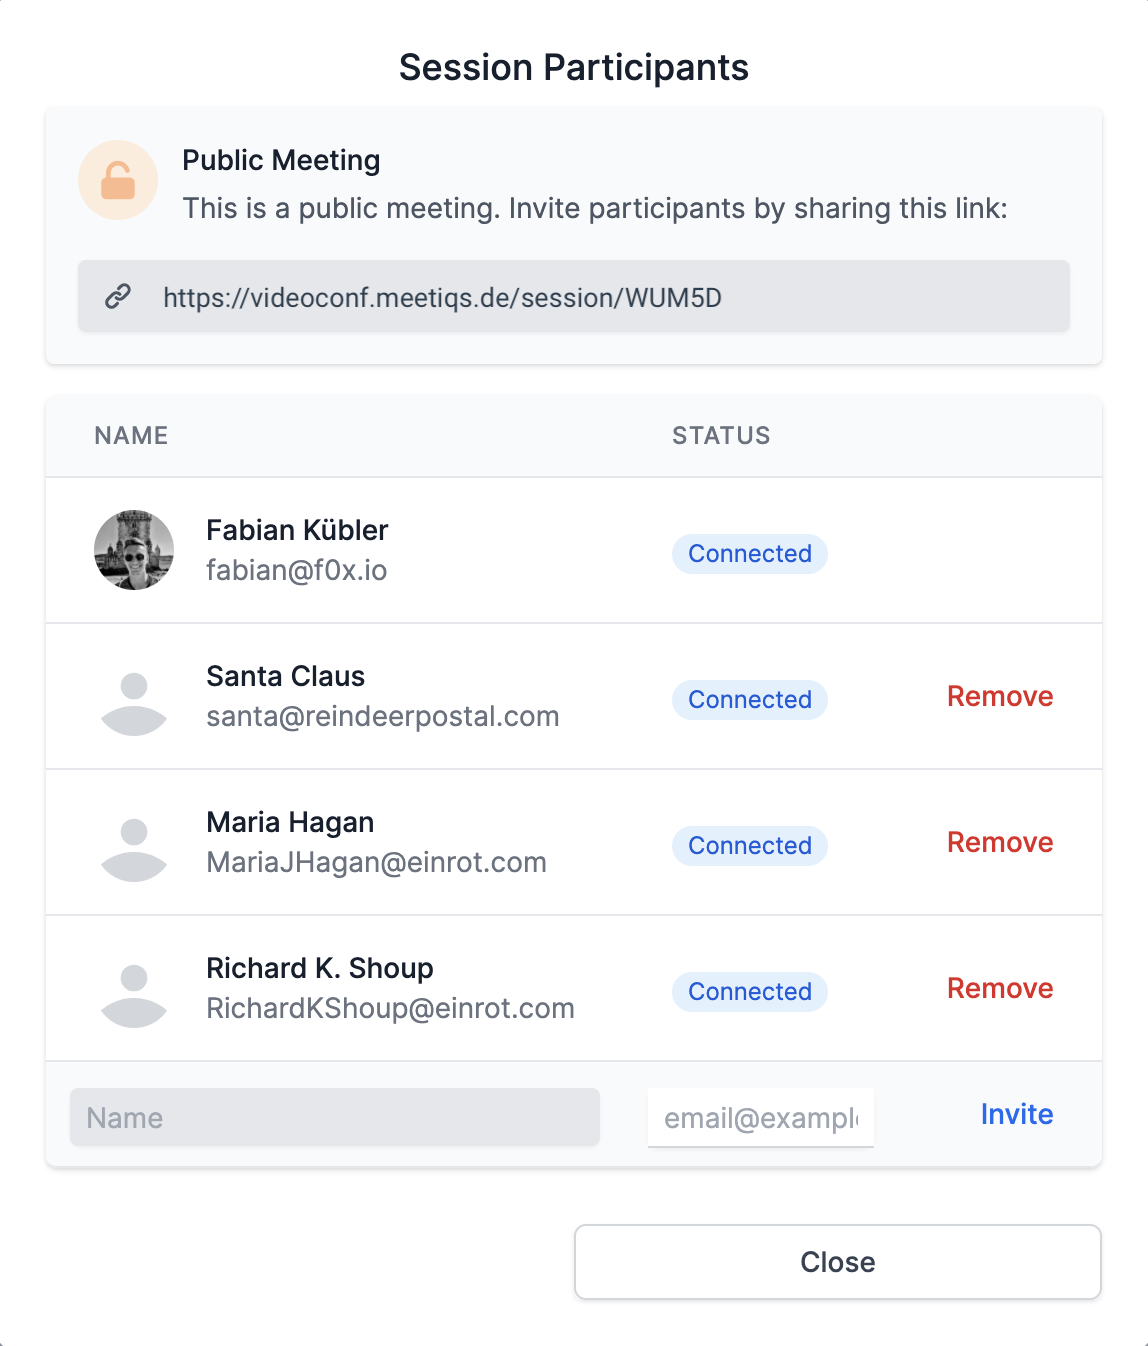
Task: Focus the Name input field
Action: (x=335, y=1117)
